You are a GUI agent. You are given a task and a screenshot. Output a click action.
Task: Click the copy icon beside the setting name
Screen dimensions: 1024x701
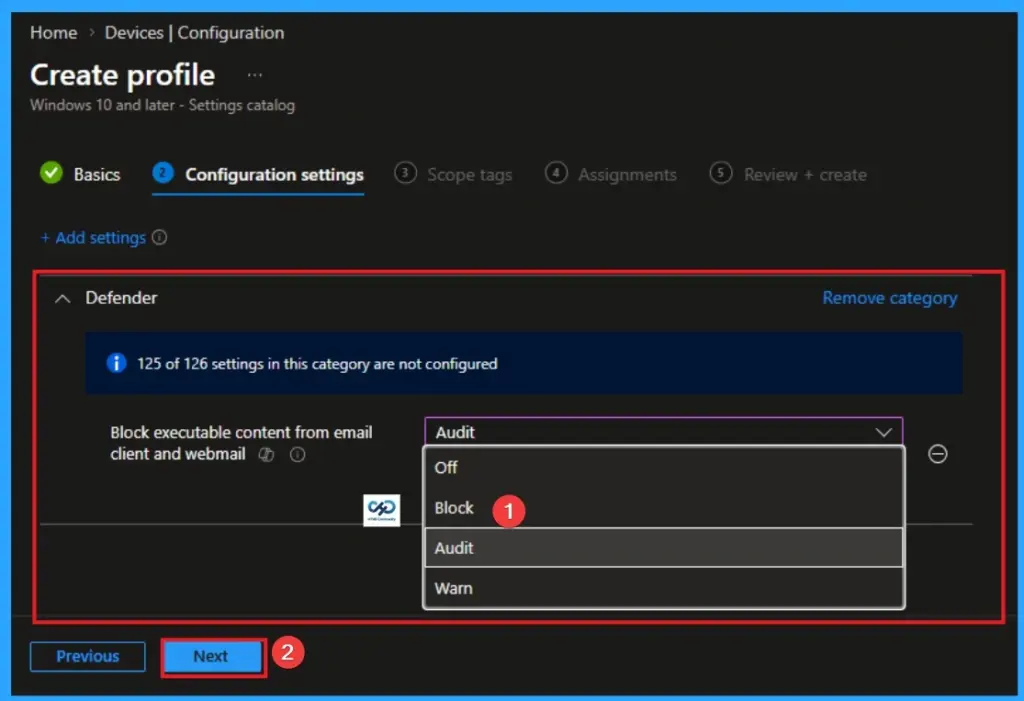[x=266, y=454]
